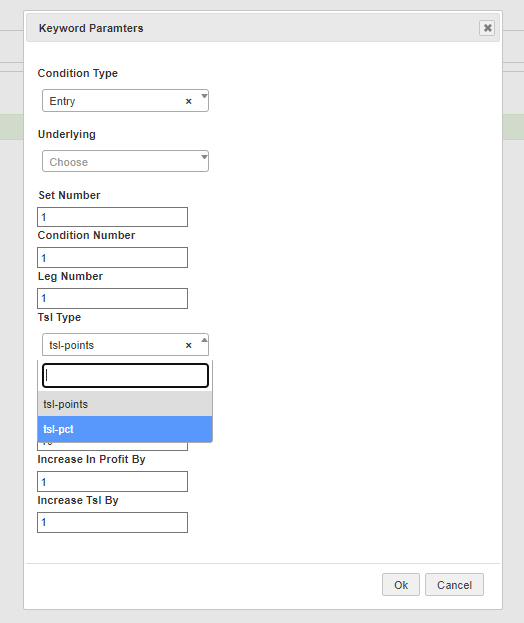Click the Underlying field label
This screenshot has width=524, height=623.
pos(67,134)
